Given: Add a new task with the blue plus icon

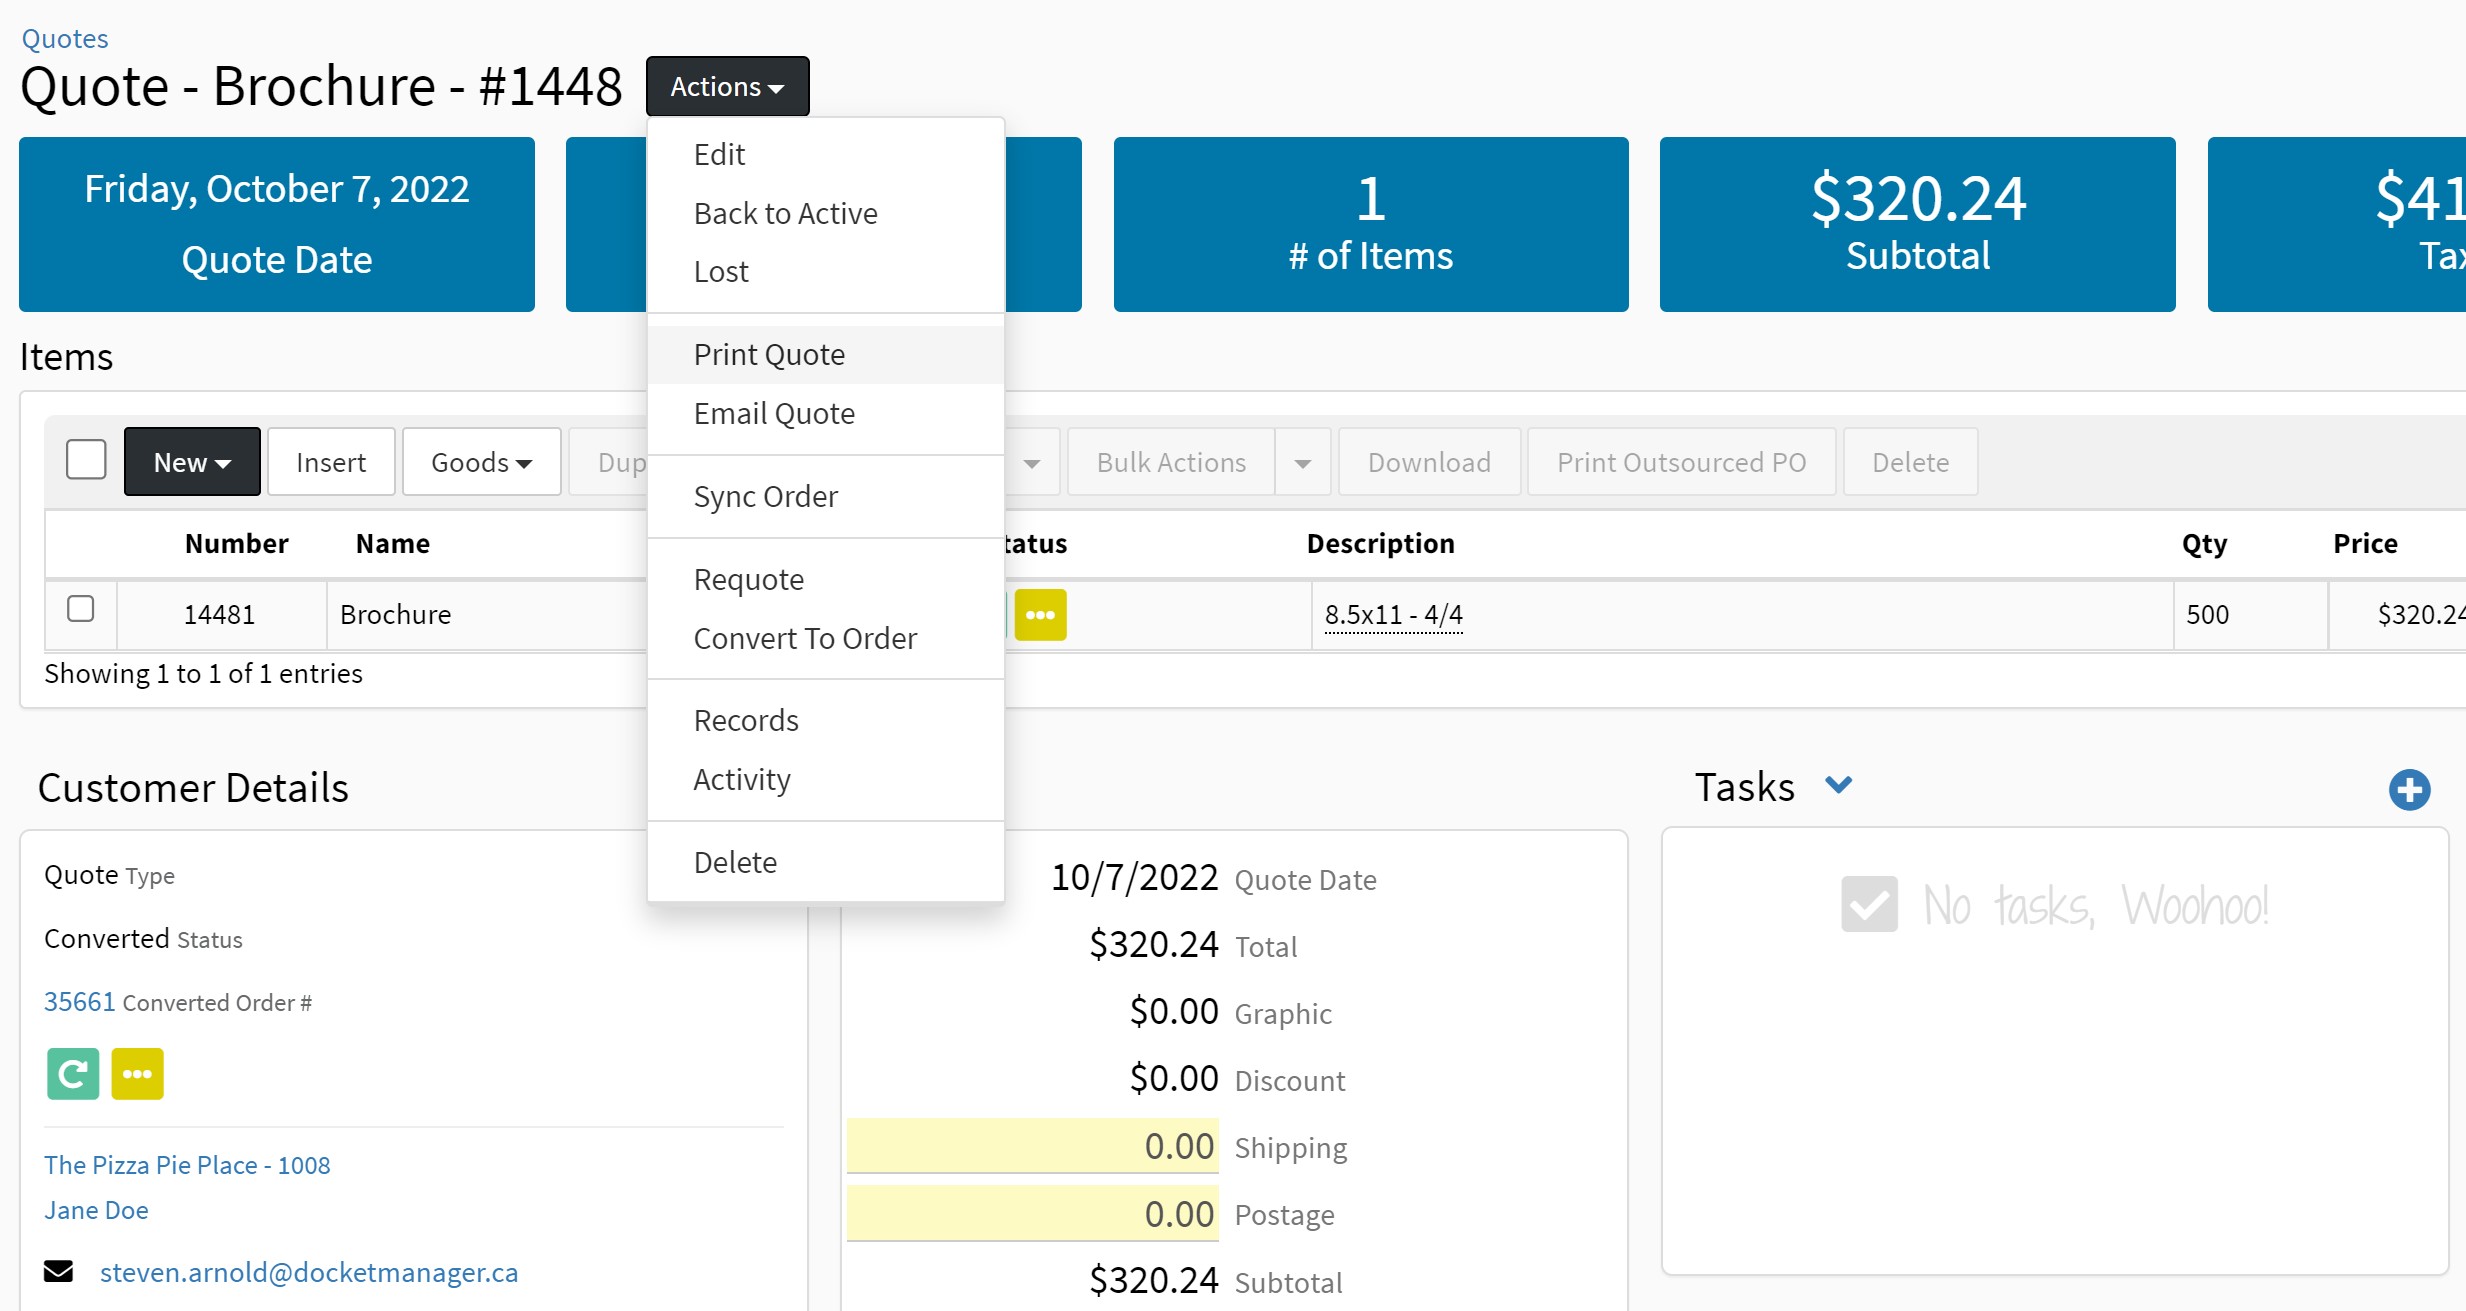Looking at the screenshot, I should (2410, 790).
